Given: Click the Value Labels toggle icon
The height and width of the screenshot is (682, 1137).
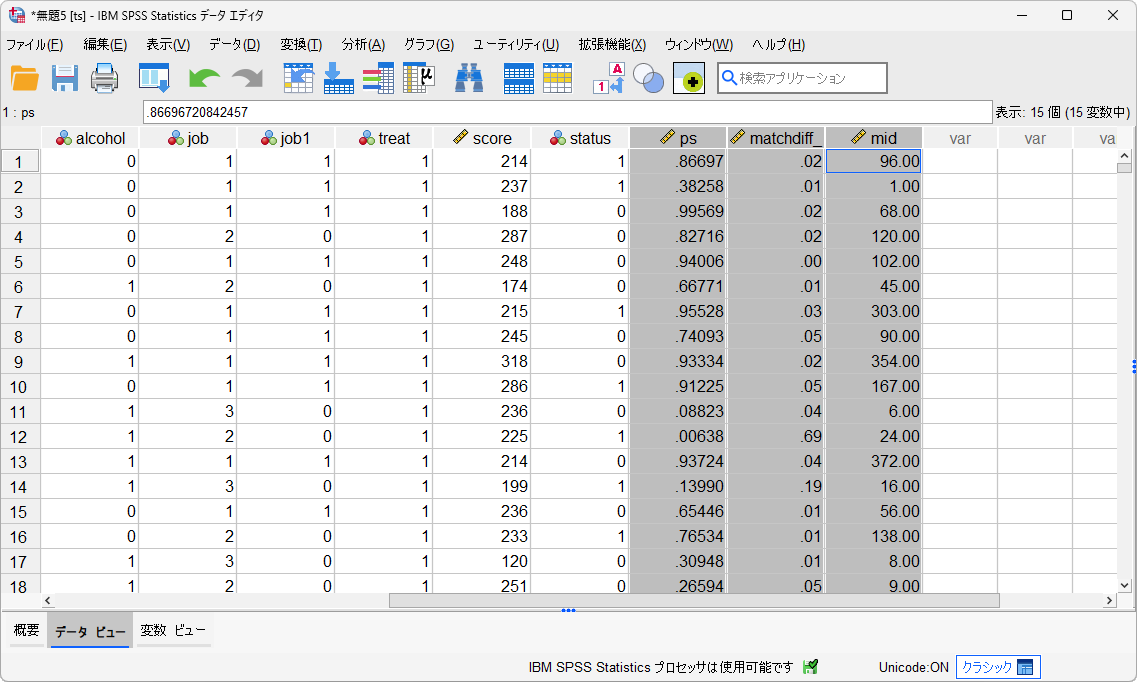Looking at the screenshot, I should [x=608, y=78].
